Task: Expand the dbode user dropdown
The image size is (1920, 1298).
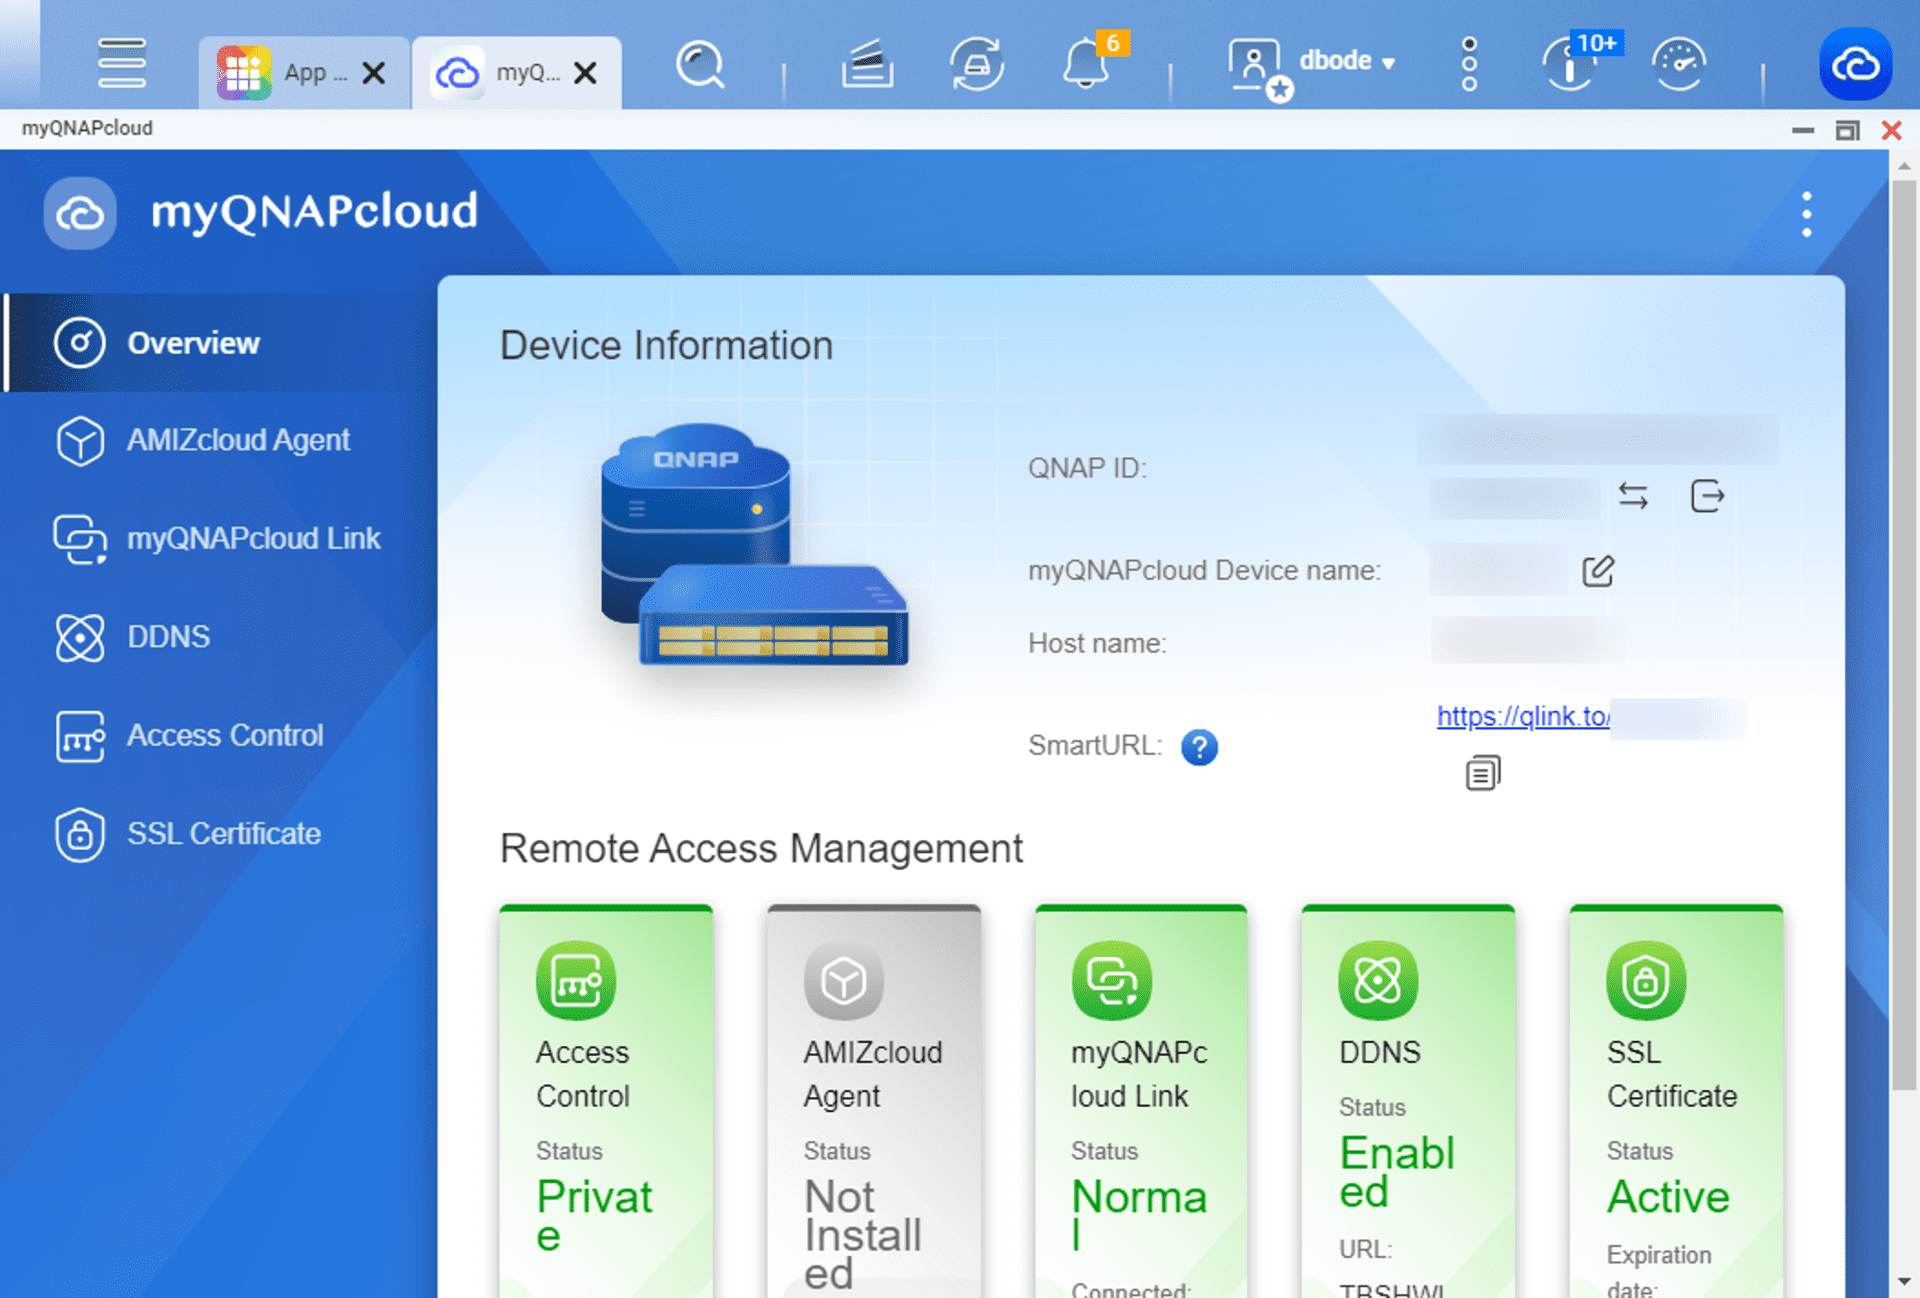Action: click(x=1346, y=61)
